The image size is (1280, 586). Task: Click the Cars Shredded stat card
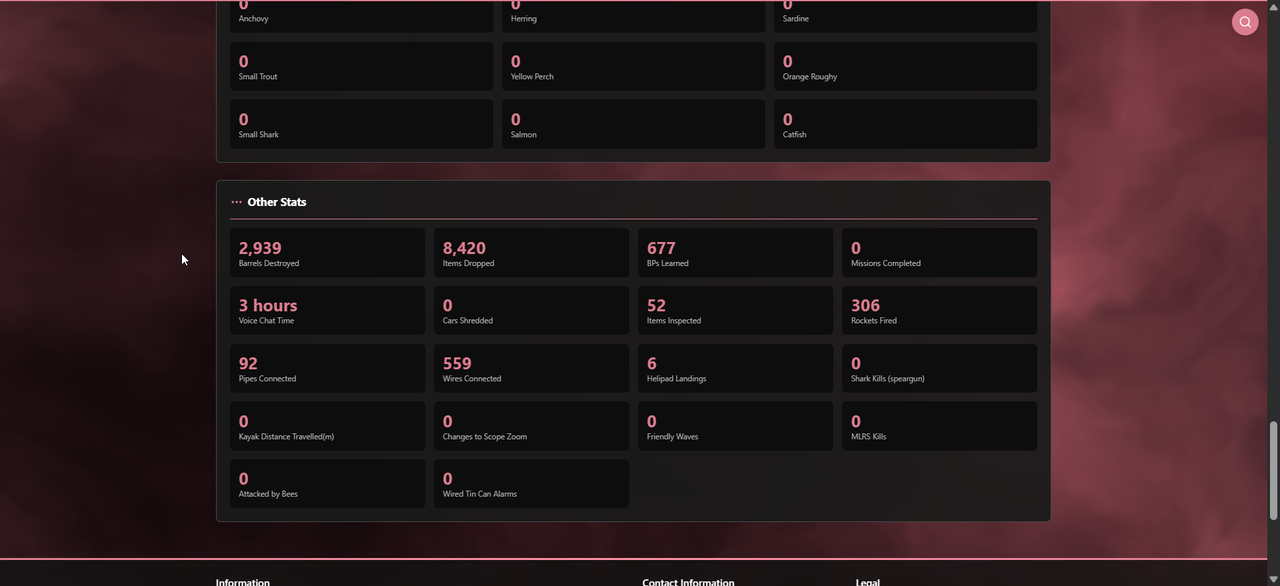531,310
